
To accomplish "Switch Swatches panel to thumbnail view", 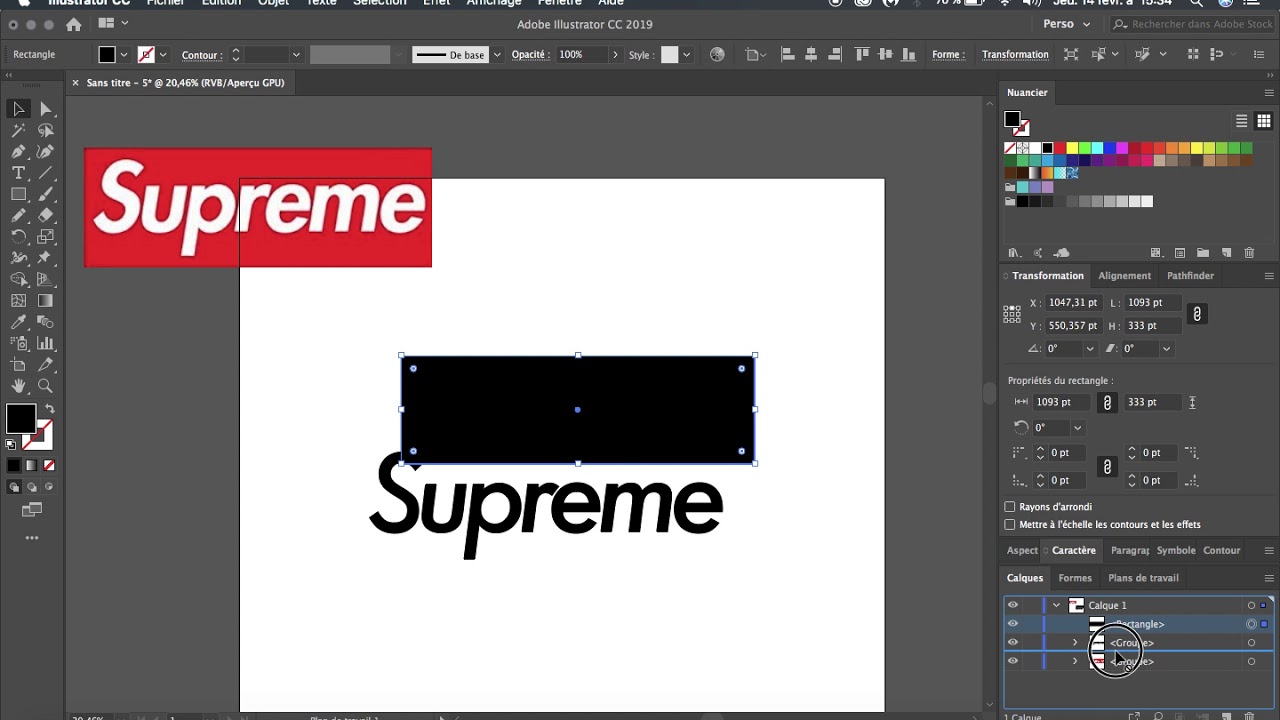I will pos(1263,121).
